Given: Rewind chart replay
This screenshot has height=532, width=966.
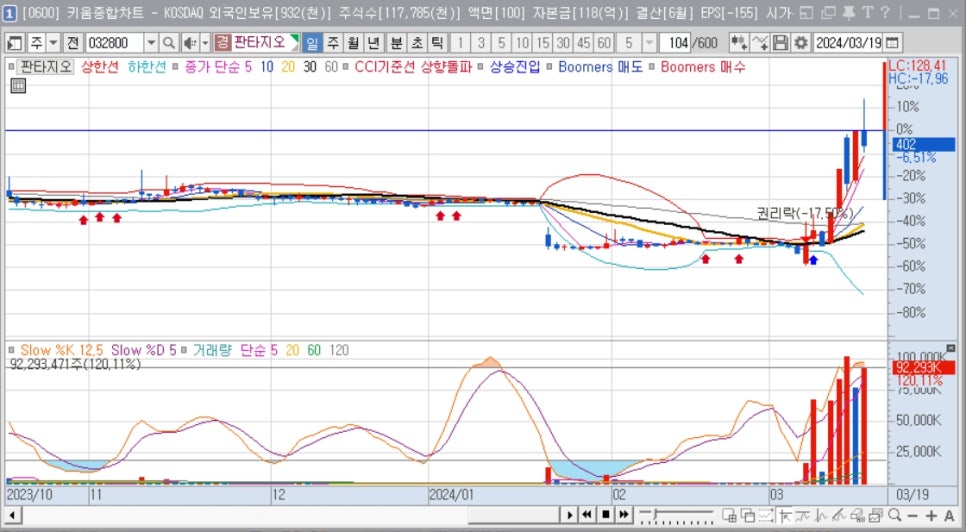Looking at the screenshot, I should click(x=587, y=515).
